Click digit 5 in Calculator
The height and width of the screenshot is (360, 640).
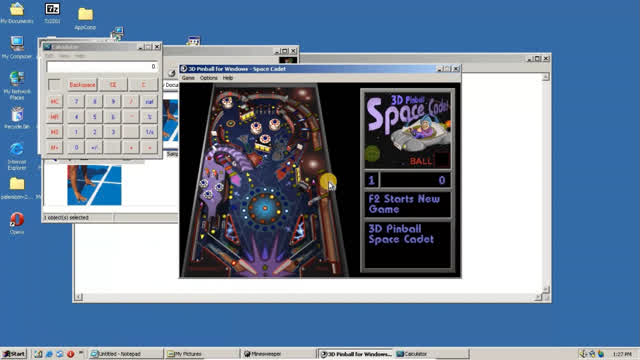[94, 117]
